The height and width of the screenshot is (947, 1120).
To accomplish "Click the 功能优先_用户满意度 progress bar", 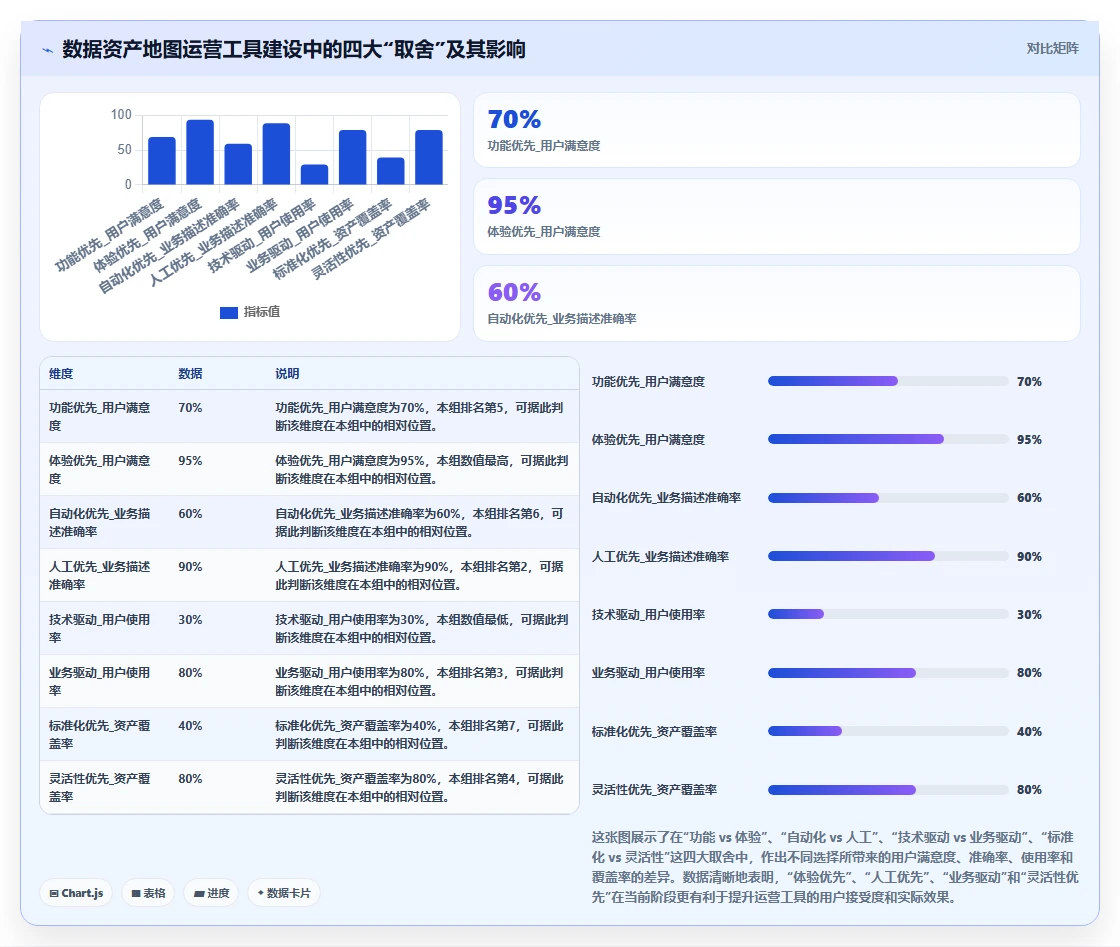I will (x=888, y=381).
